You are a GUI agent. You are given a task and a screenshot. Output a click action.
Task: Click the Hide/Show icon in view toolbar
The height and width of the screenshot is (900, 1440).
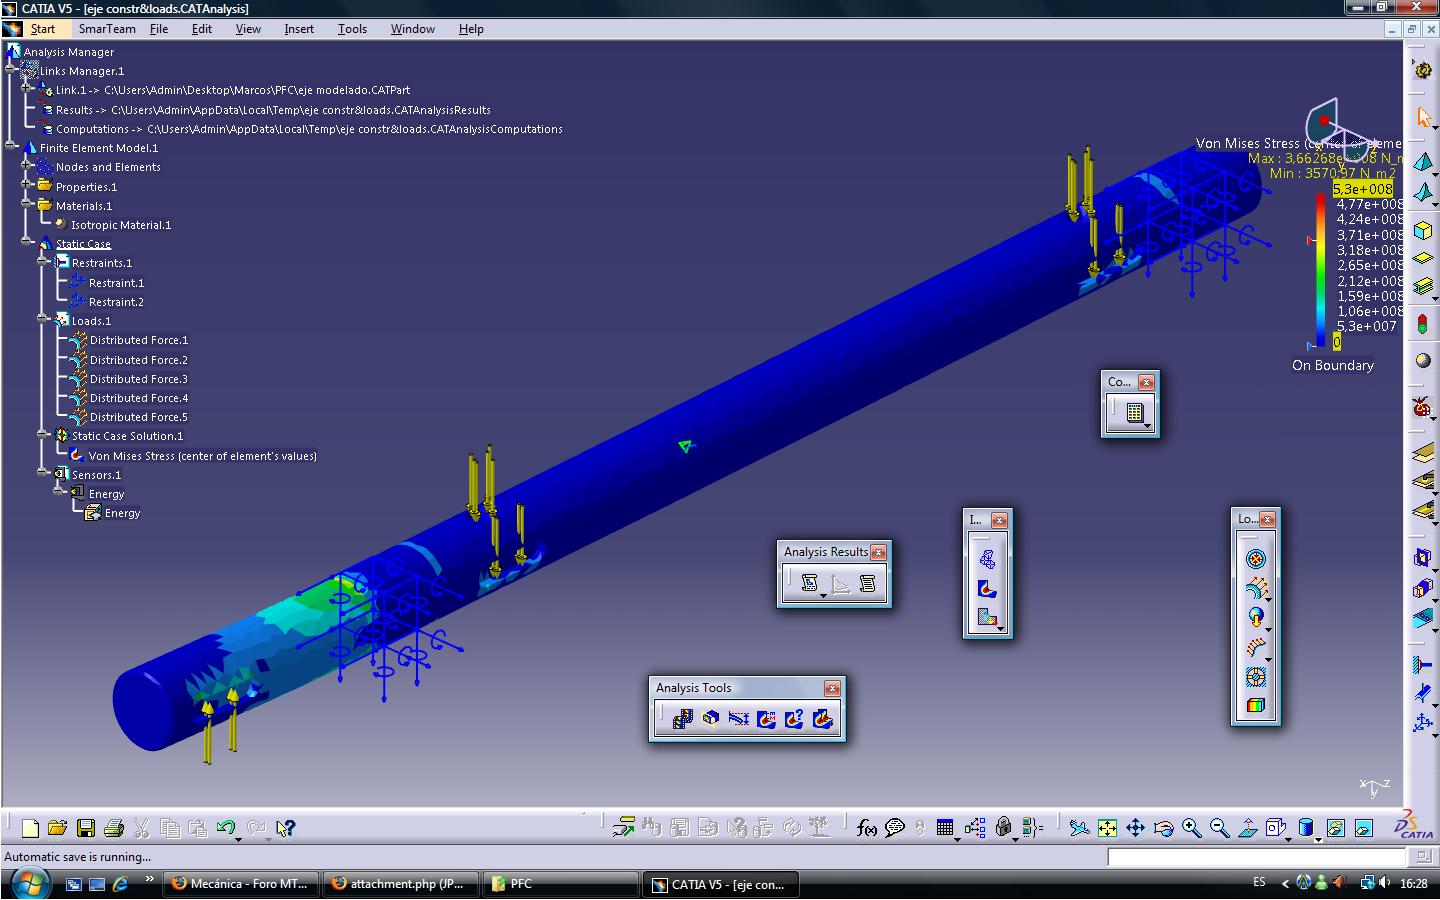point(1336,828)
